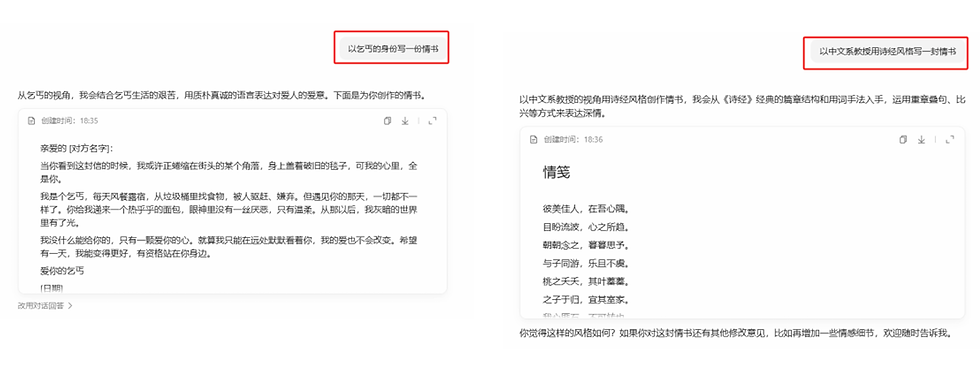This screenshot has height=374, width=980.
Task: Click the greeting line 亲爱的 [对方名字]:
Action: pos(76,149)
